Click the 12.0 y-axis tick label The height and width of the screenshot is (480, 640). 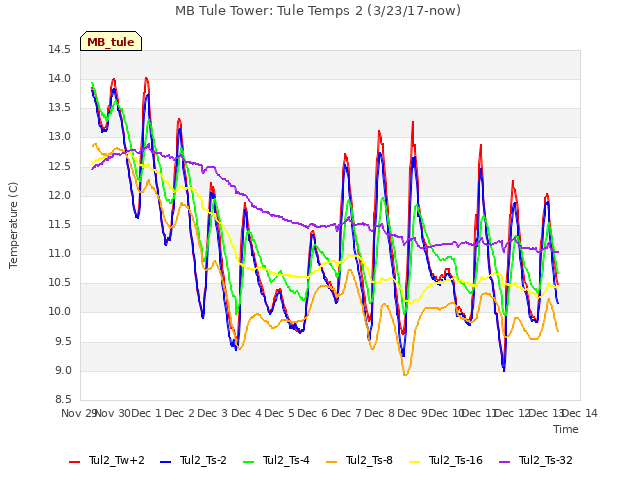[59, 196]
